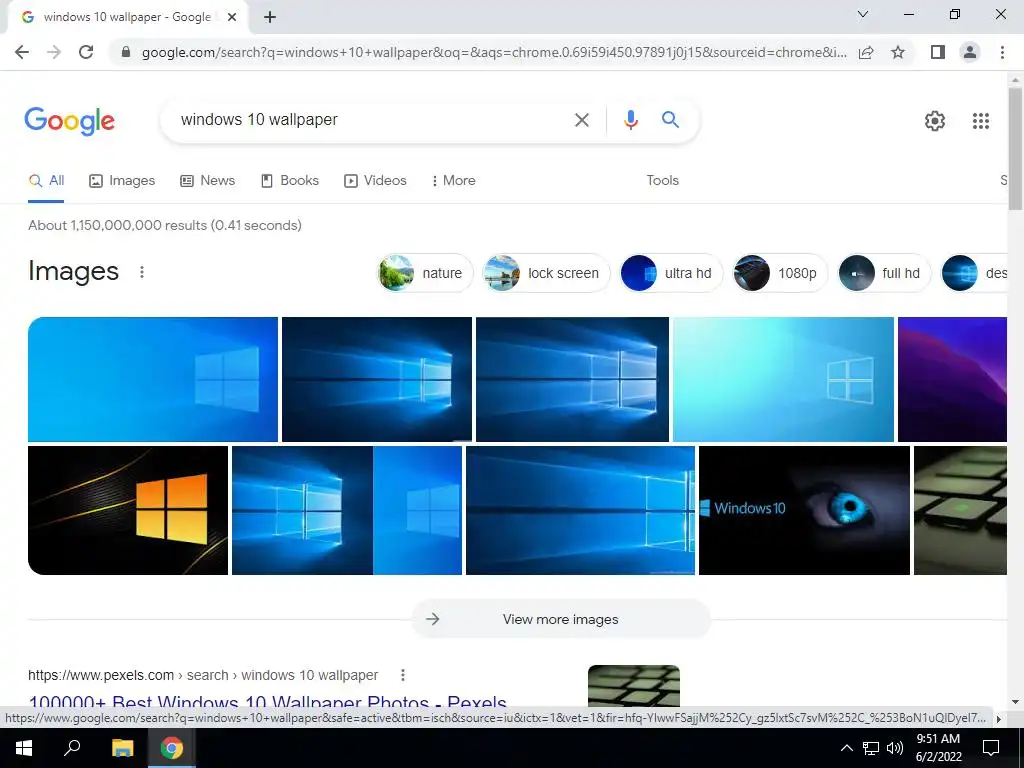Viewport: 1024px width, 768px height.
Task: Click the Chrome taskbar icon
Action: (x=172, y=748)
